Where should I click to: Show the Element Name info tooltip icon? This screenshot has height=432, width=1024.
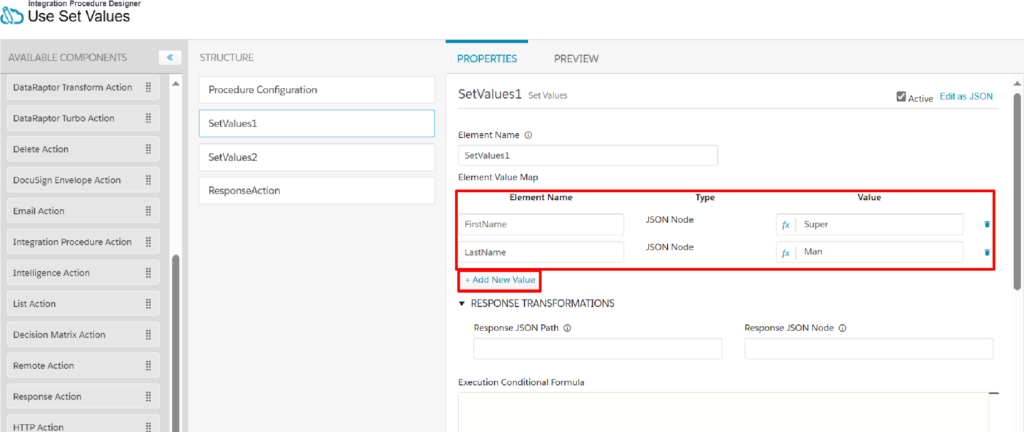tap(528, 136)
